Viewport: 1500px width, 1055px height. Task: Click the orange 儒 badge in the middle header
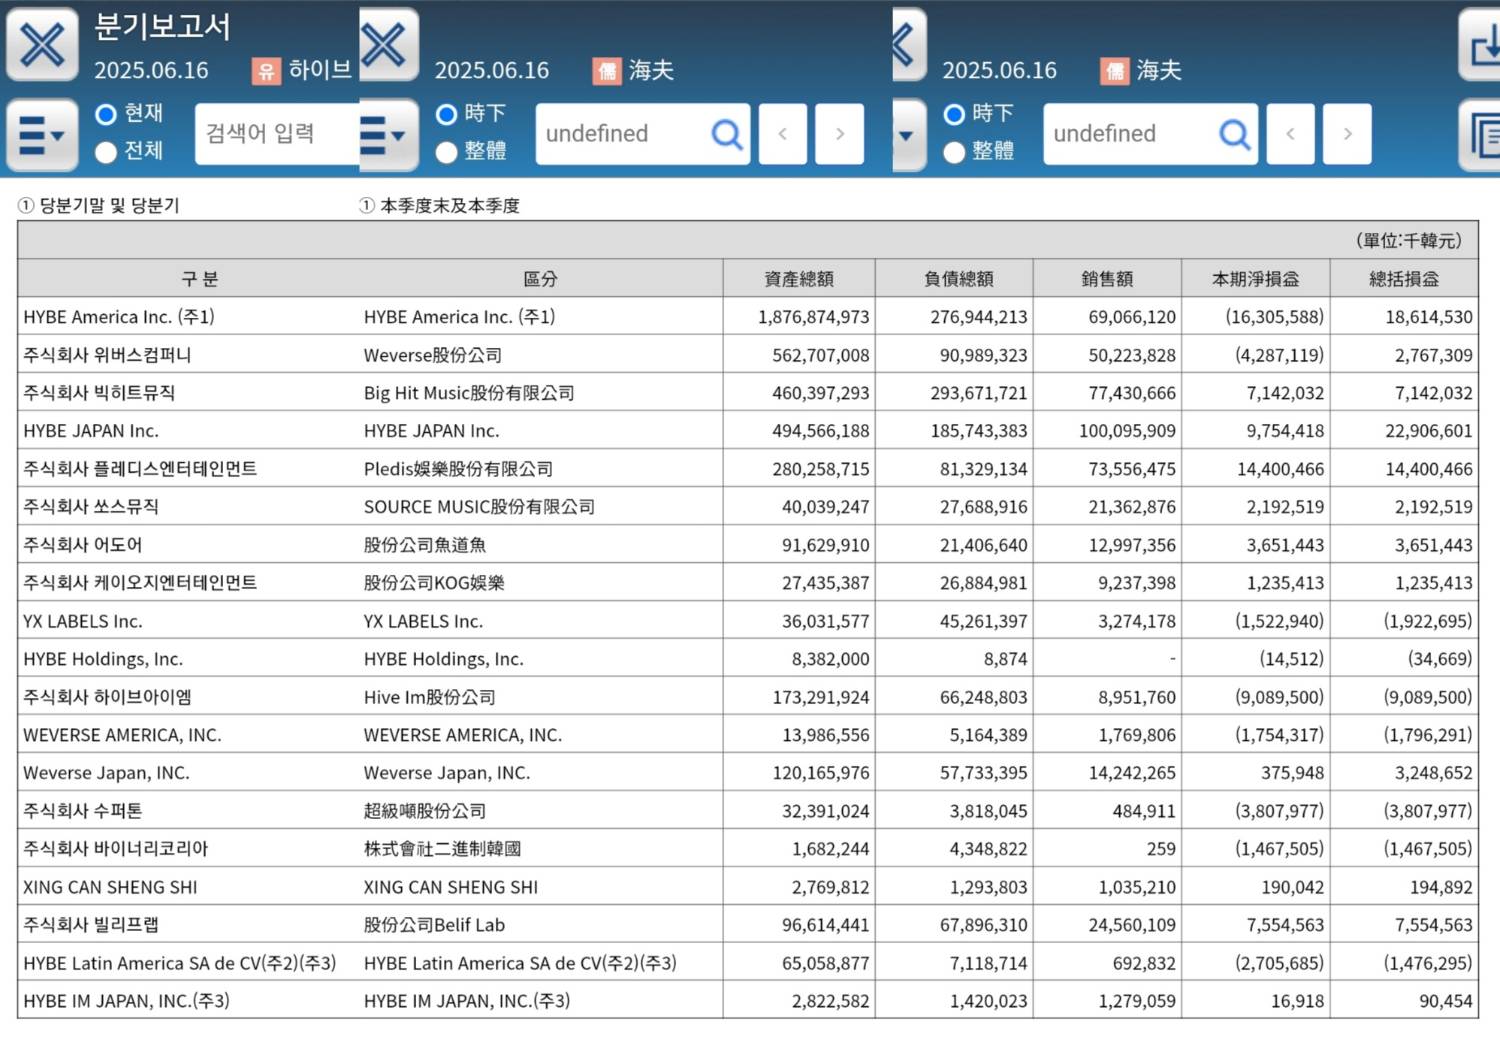tap(607, 70)
